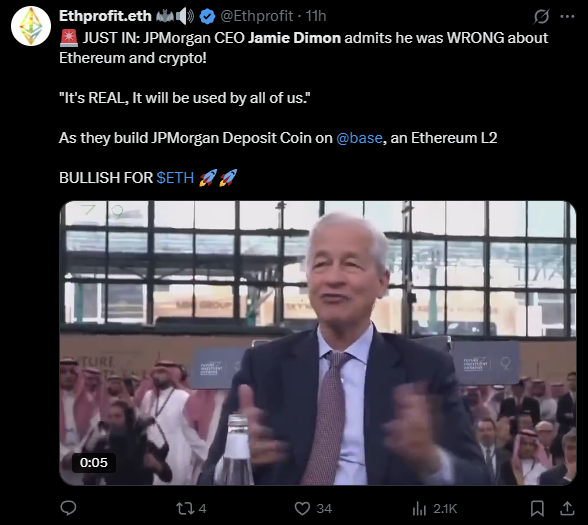The height and width of the screenshot is (525, 588).
Task: Bookmark this post
Action: pos(537,508)
